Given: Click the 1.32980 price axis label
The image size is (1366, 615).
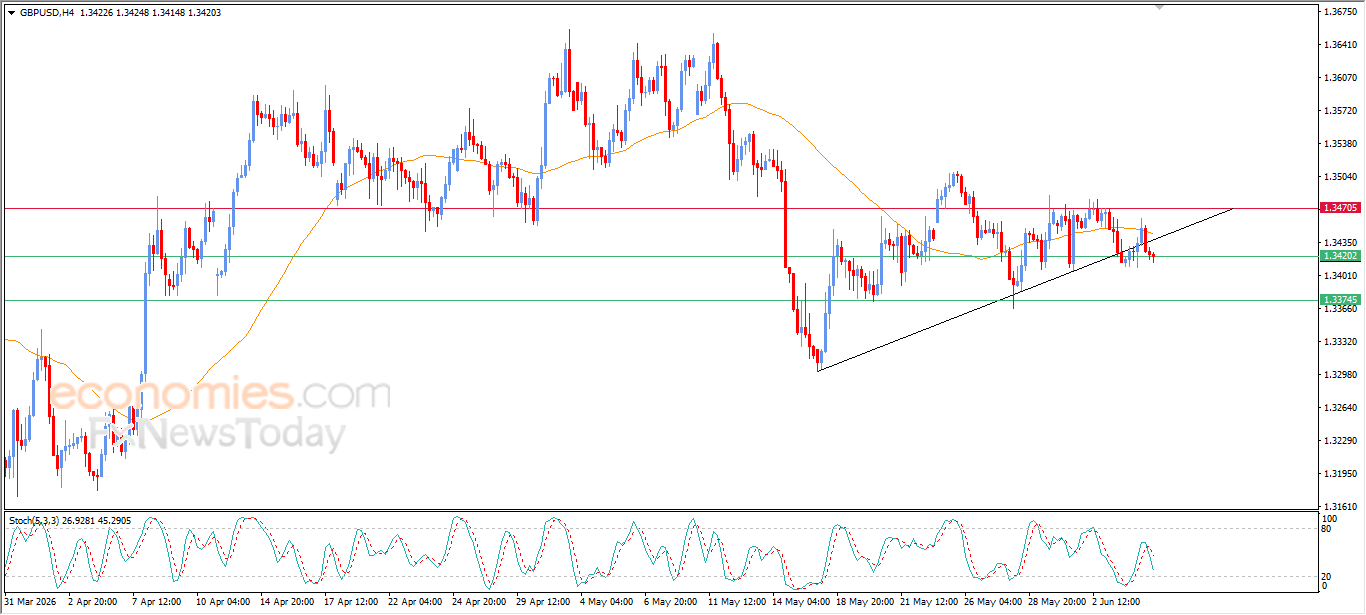Looking at the screenshot, I should 1341,375.
